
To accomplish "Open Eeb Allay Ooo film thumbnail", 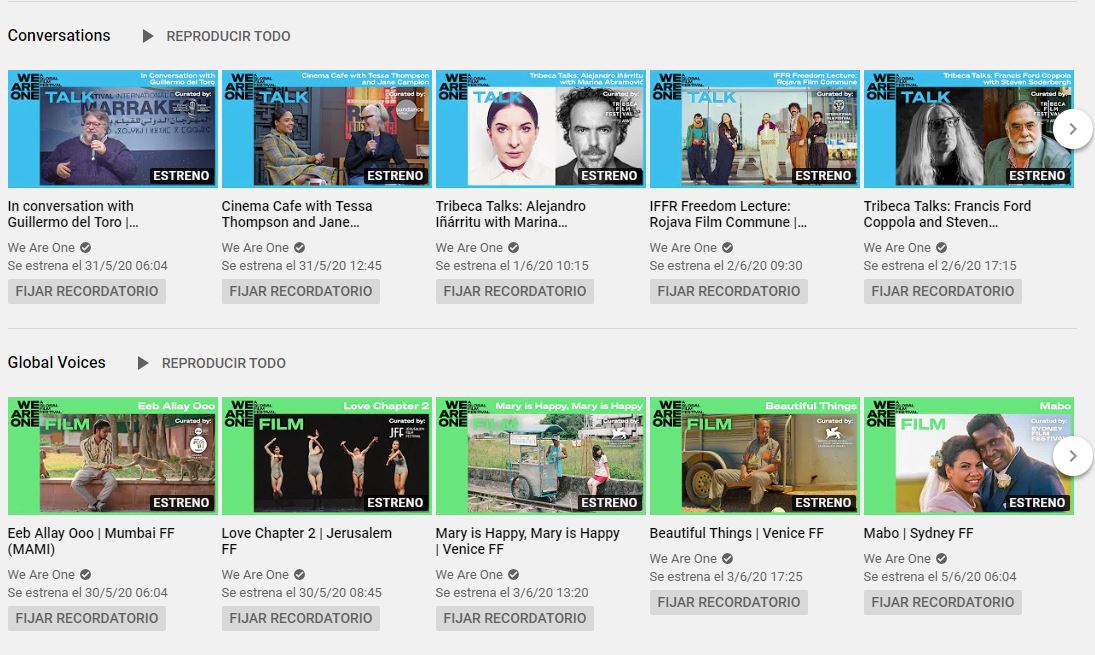I will [x=112, y=456].
